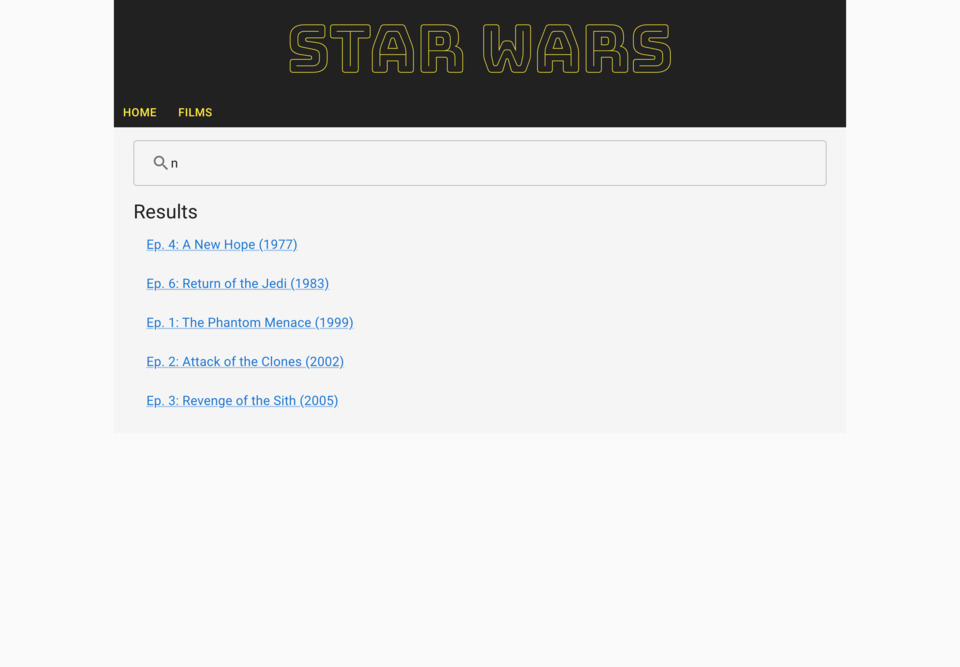Open the FILMS navigation item
Screen dimensions: 960x667
pos(195,112)
